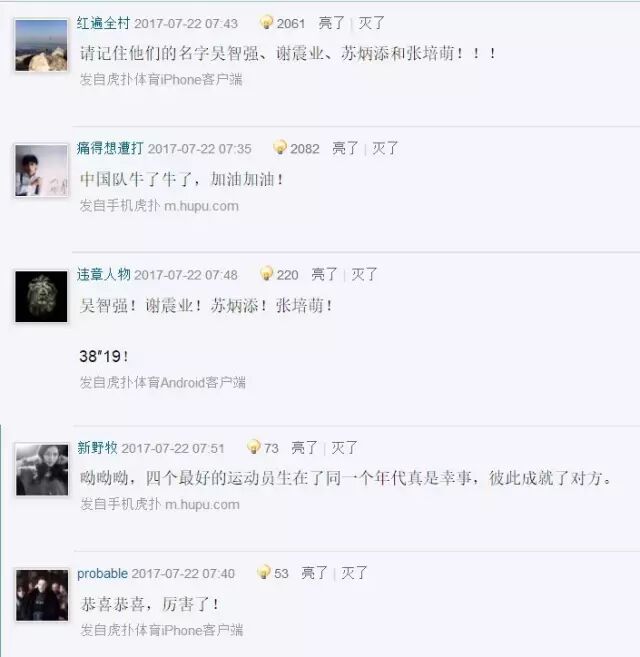Open 新野牧's avatar thumbnail
640x657 pixels.
point(42,470)
